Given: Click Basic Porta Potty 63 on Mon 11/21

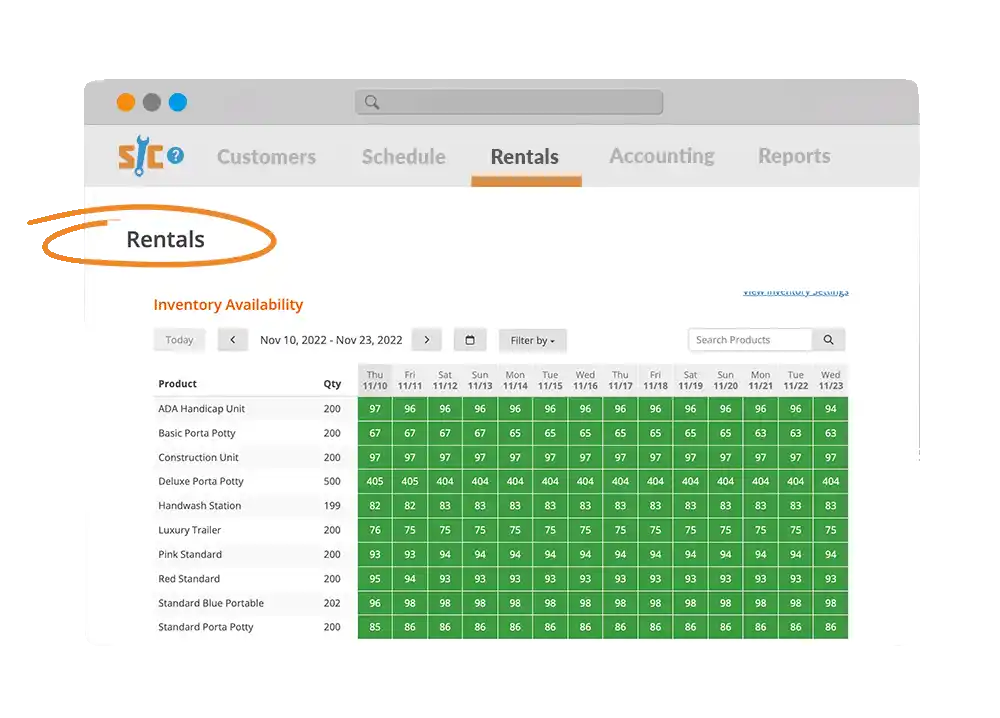Looking at the screenshot, I should (x=761, y=433).
